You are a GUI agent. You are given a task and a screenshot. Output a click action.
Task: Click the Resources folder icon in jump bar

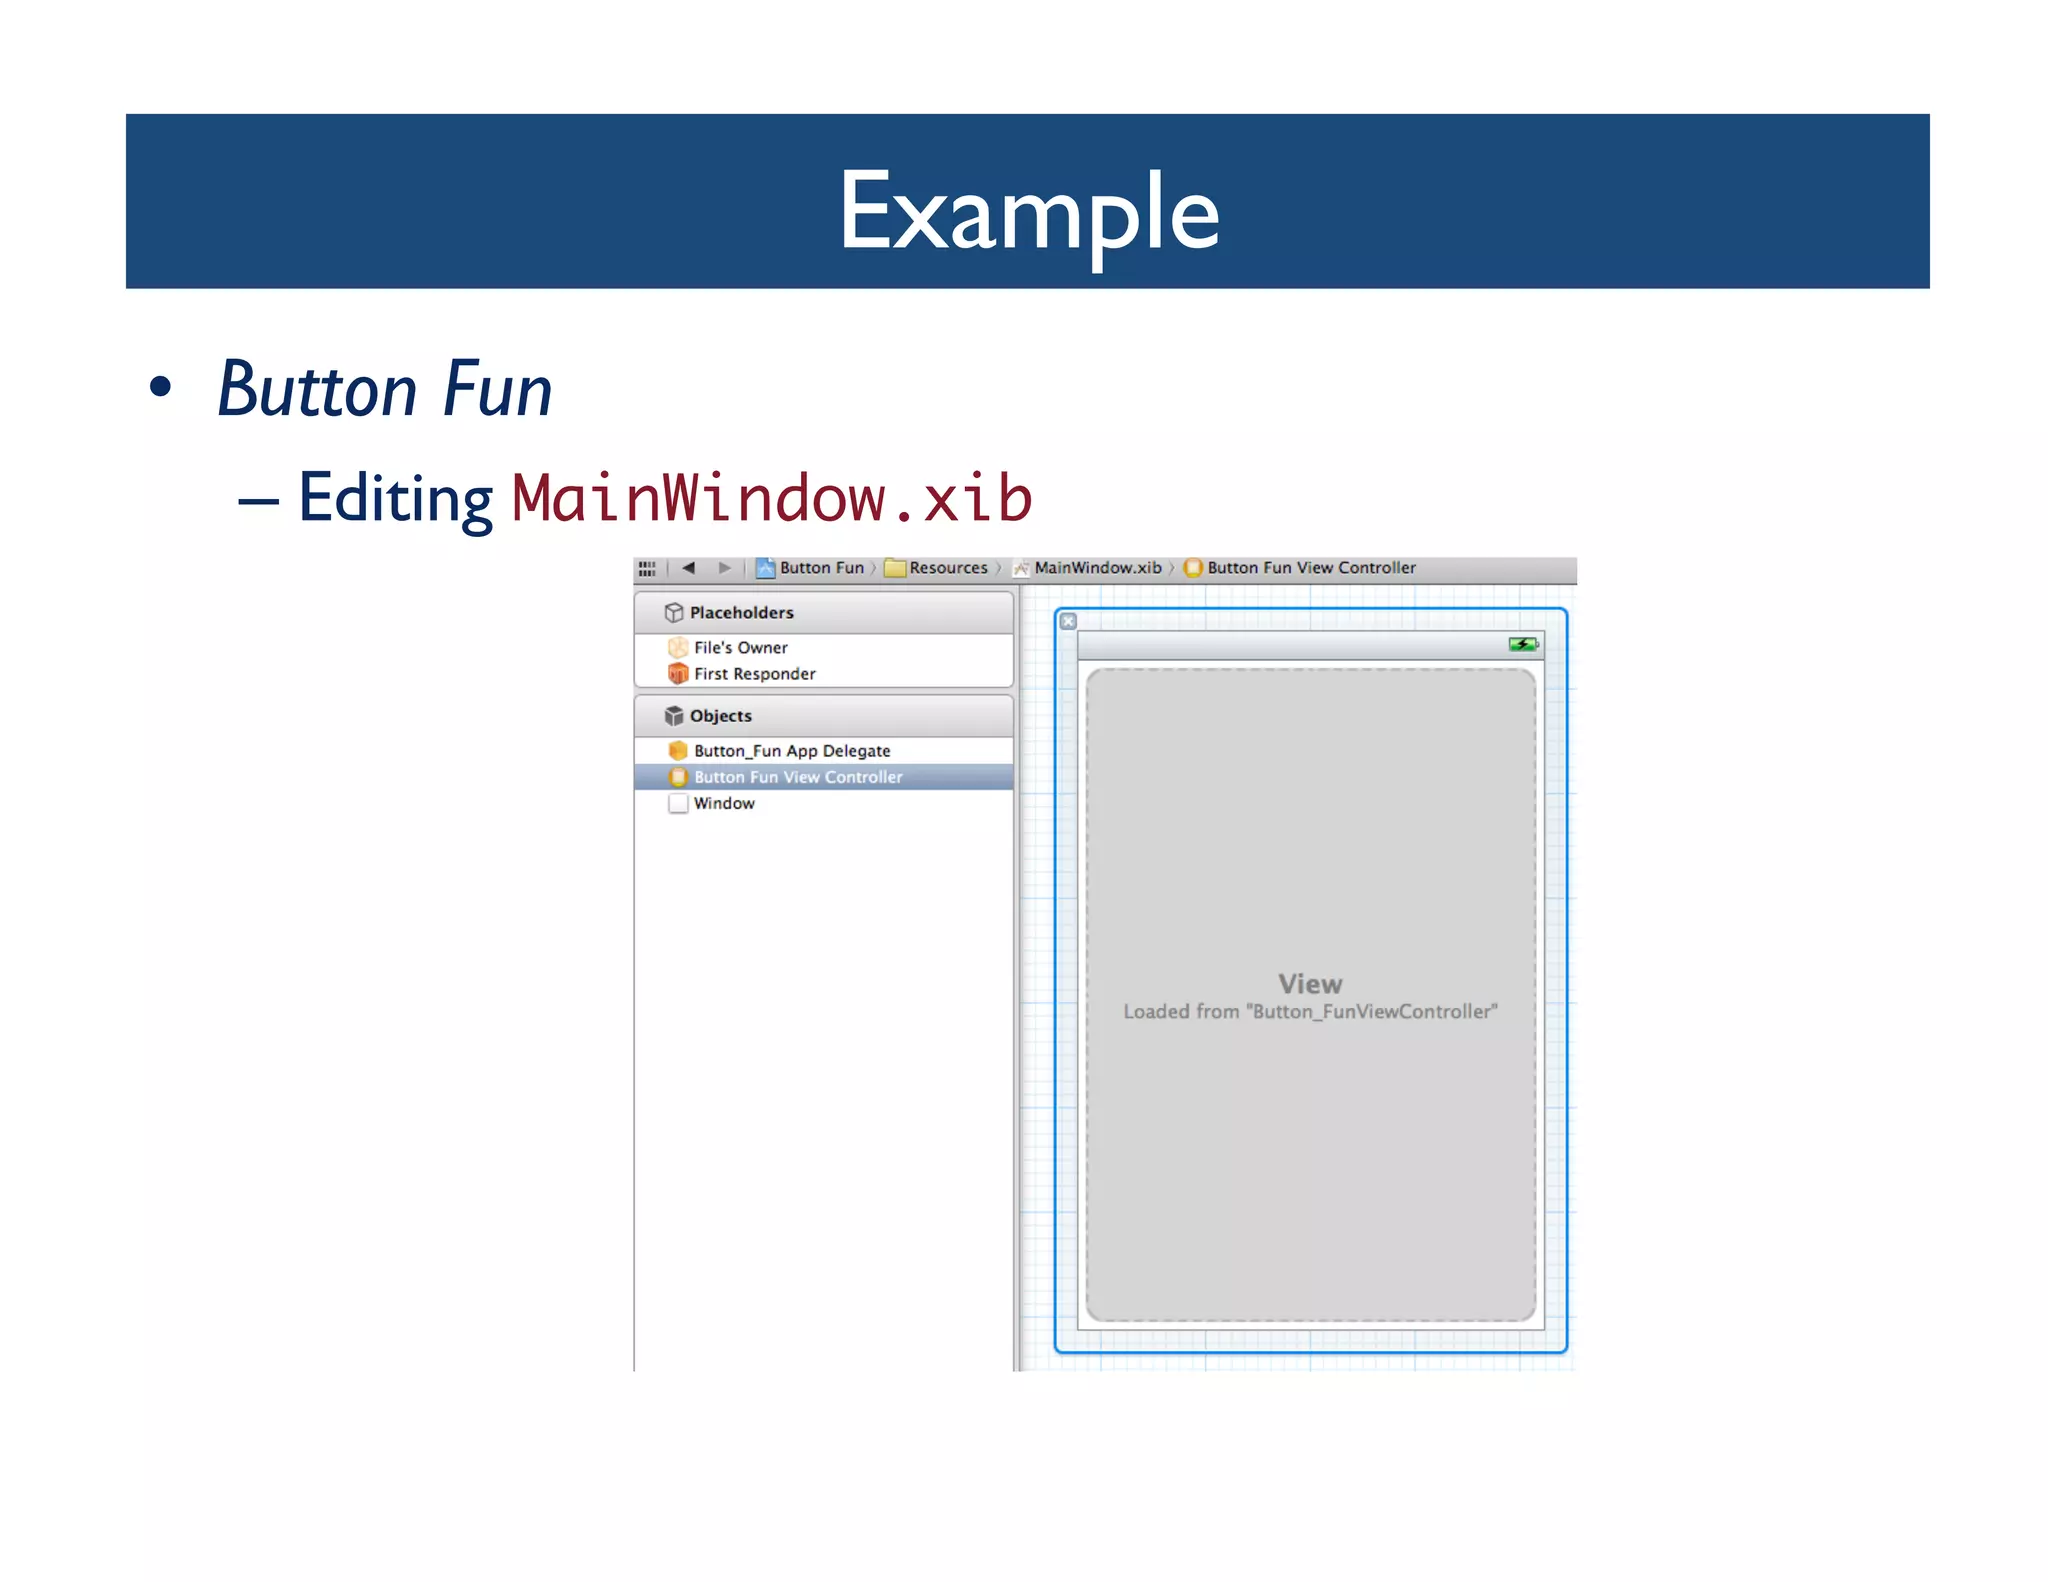tap(895, 568)
